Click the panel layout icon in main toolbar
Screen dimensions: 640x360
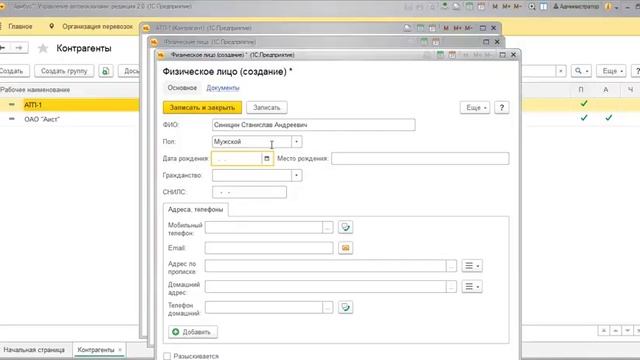(544, 7)
